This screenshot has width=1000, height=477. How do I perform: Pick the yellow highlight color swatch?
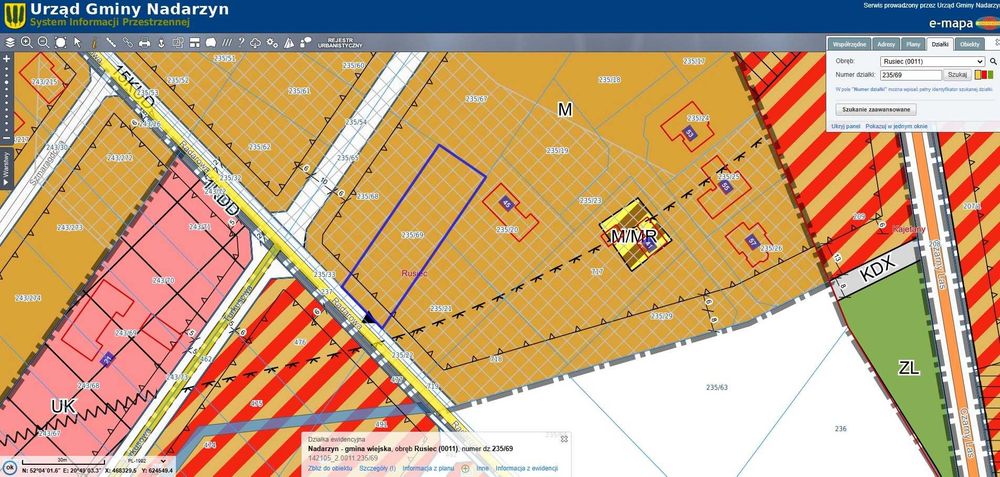pyautogui.click(x=977, y=75)
